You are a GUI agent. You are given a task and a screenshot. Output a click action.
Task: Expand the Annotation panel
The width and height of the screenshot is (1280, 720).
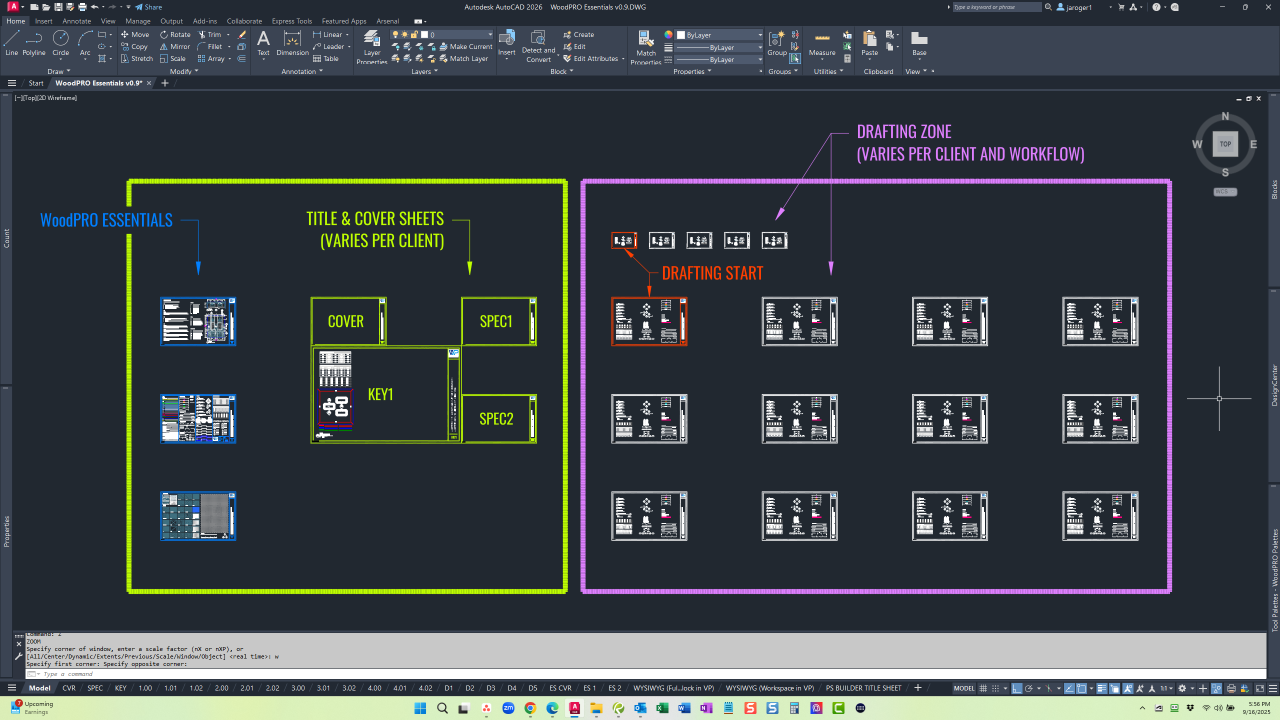click(302, 71)
